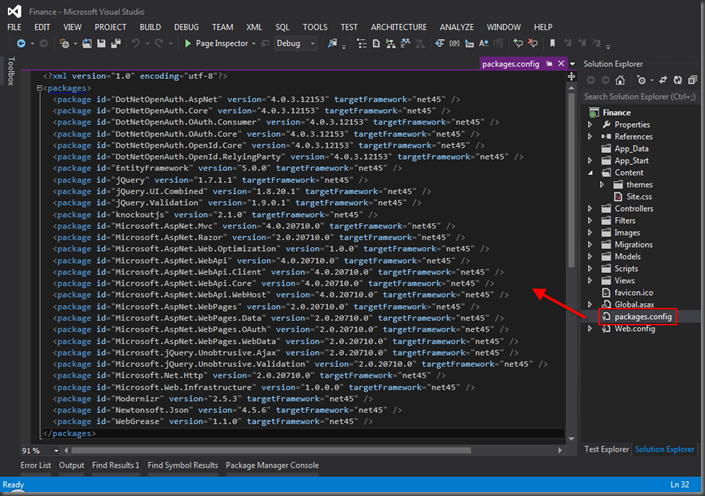This screenshot has width=705, height=496.
Task: Click the Newtonsoft.Json package line
Action: 227,410
